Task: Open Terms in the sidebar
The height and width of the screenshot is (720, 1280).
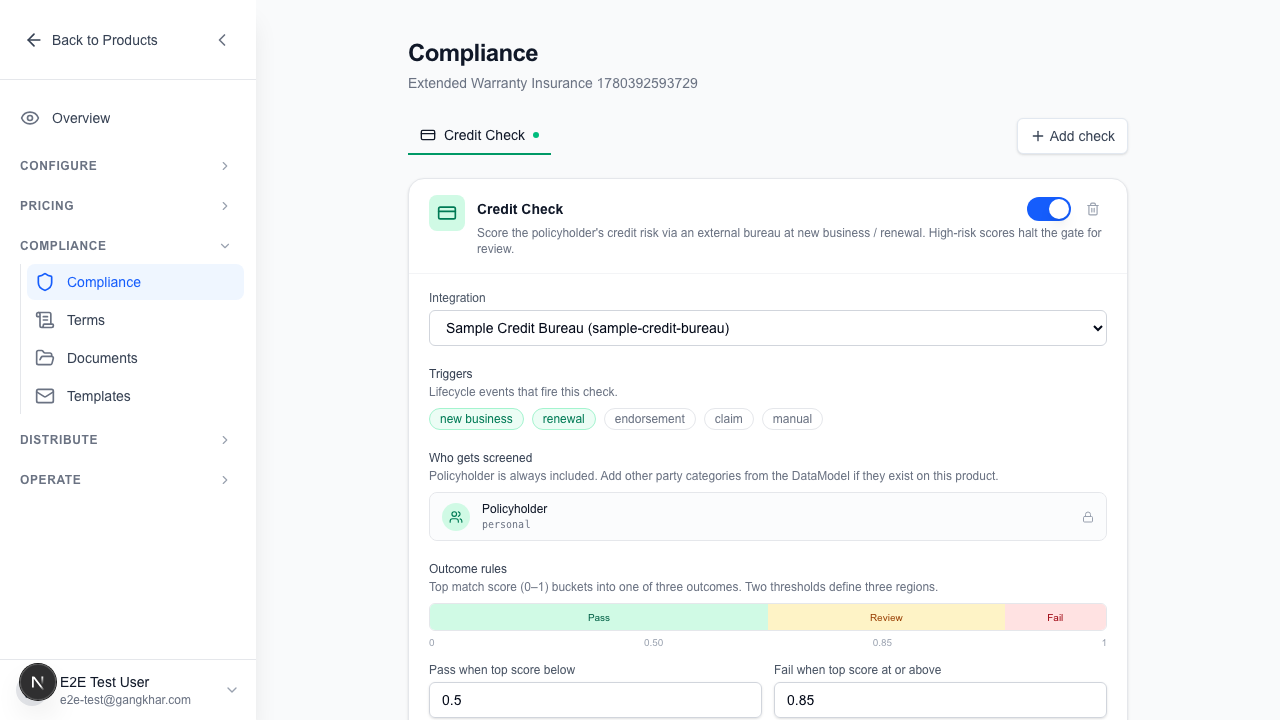Action: point(135,320)
